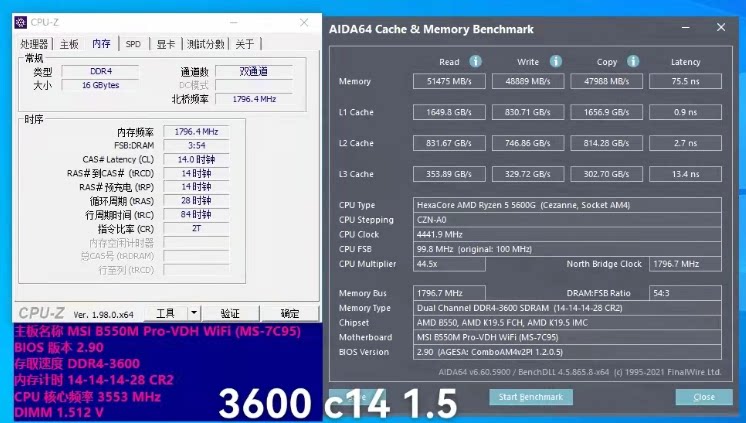Click the L1 Cache Write value 830.71 GB/s
Image resolution: width=746 pixels, height=423 pixels.
click(x=528, y=112)
